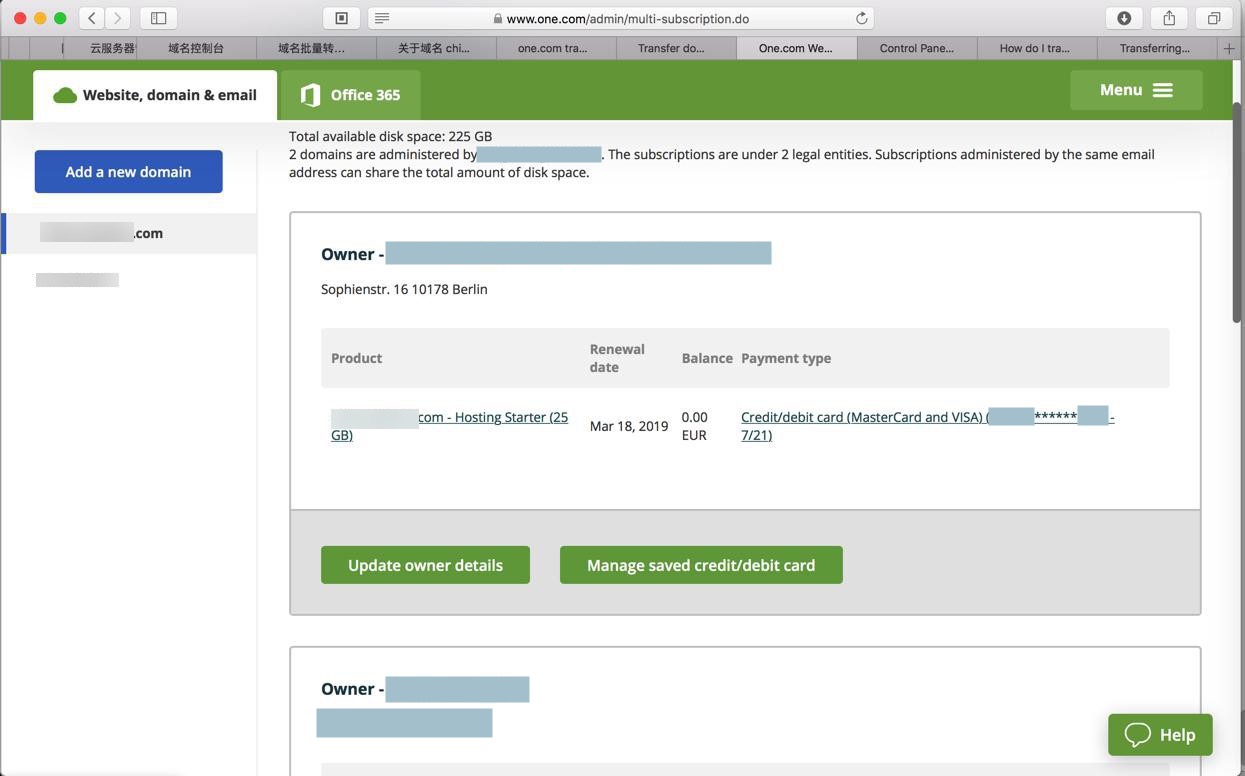Open the Help chat widget
This screenshot has height=776, width=1245.
tap(1160, 735)
